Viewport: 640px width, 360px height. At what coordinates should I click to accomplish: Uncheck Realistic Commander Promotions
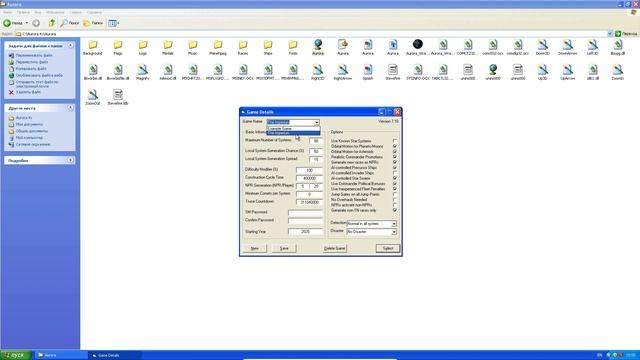(x=394, y=157)
